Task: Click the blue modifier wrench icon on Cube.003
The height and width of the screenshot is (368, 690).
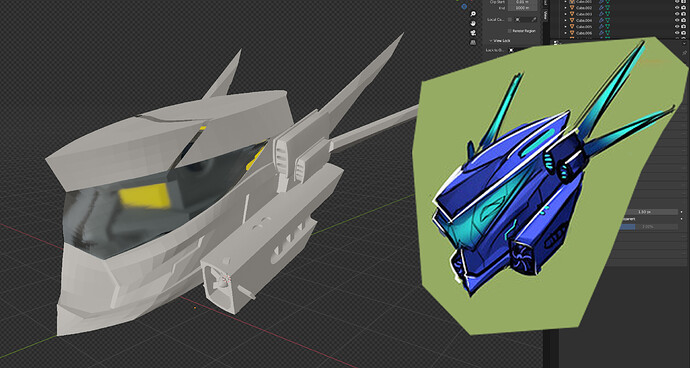Action: [601, 14]
